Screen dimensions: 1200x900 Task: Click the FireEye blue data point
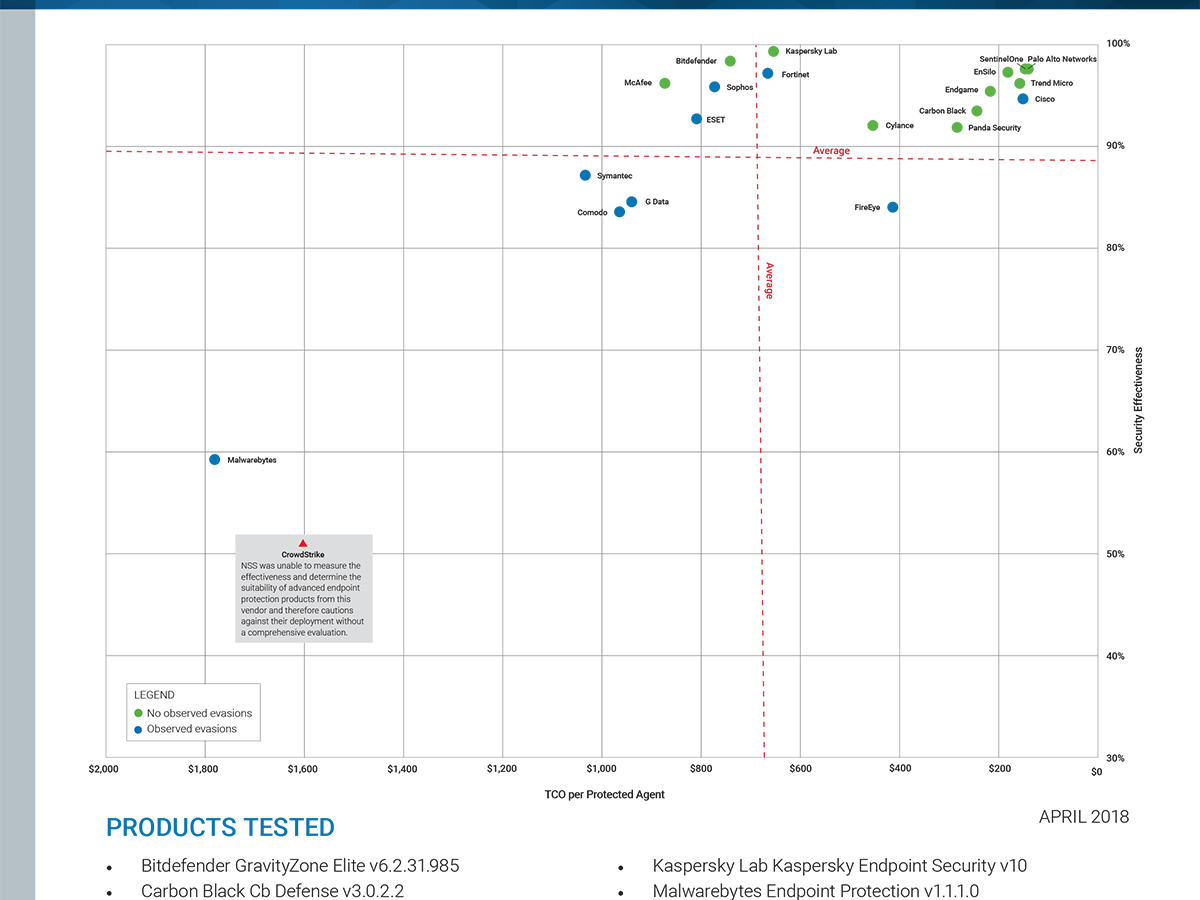tap(892, 207)
